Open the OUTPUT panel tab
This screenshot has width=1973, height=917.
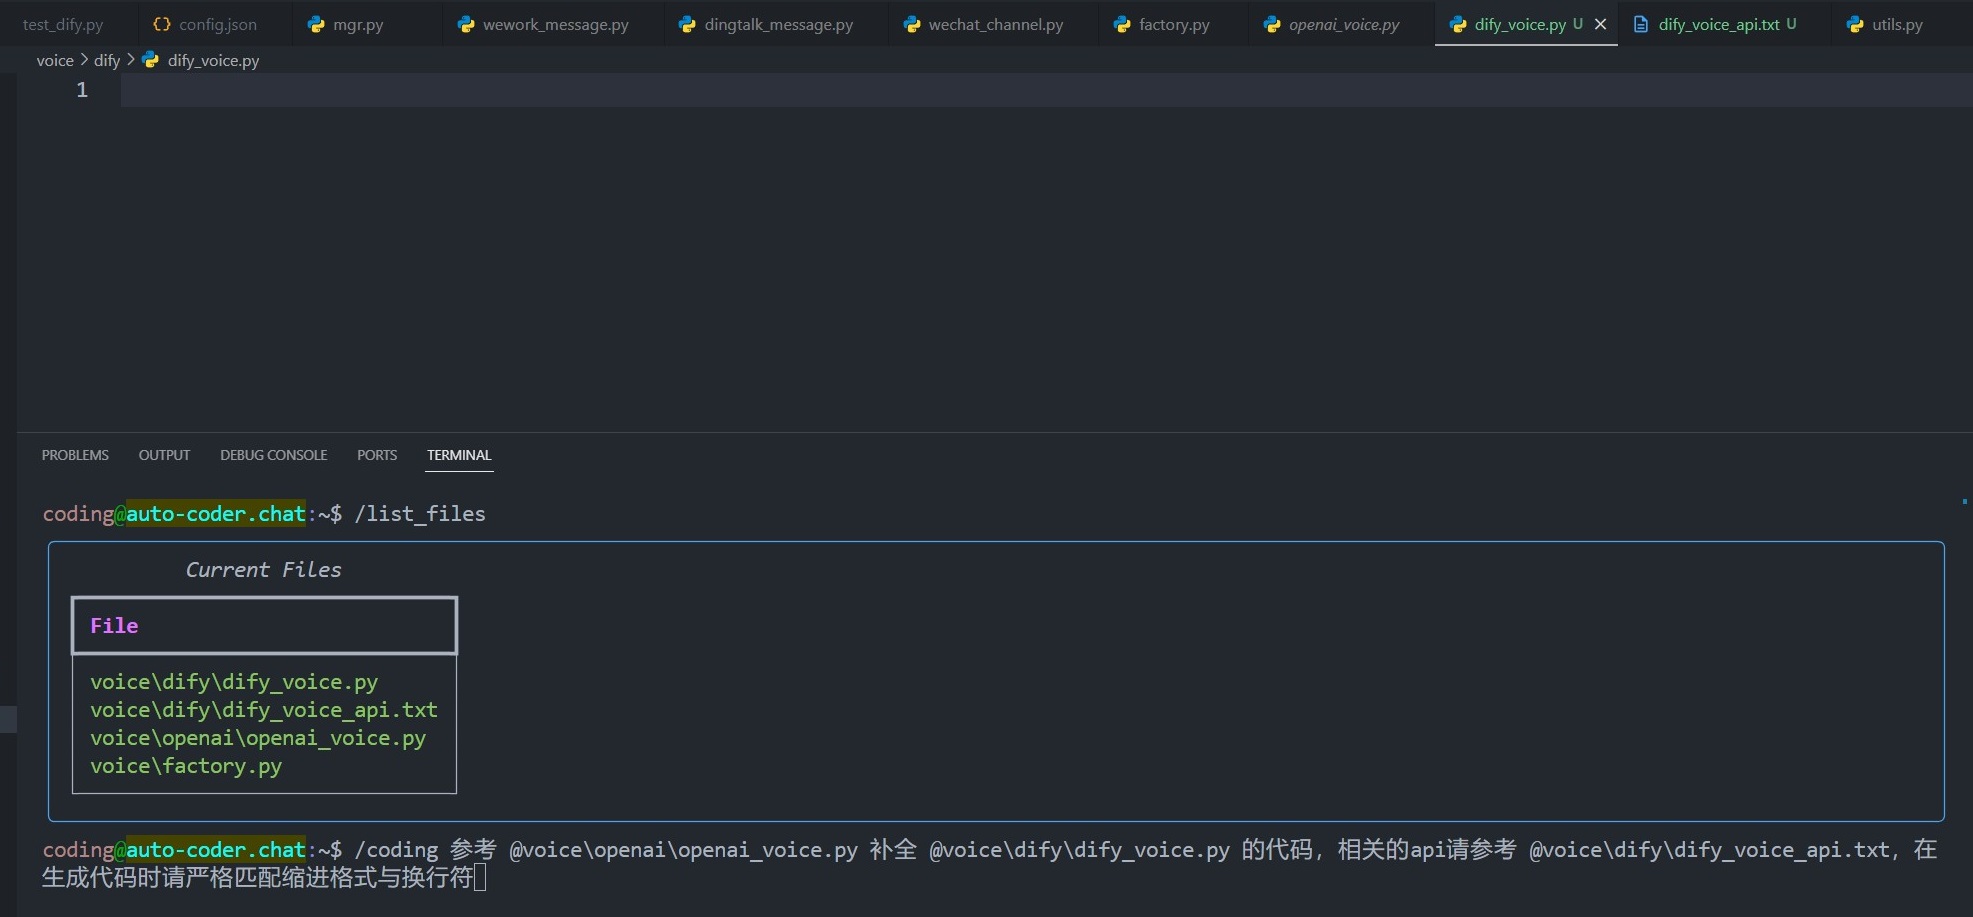pyautogui.click(x=164, y=455)
